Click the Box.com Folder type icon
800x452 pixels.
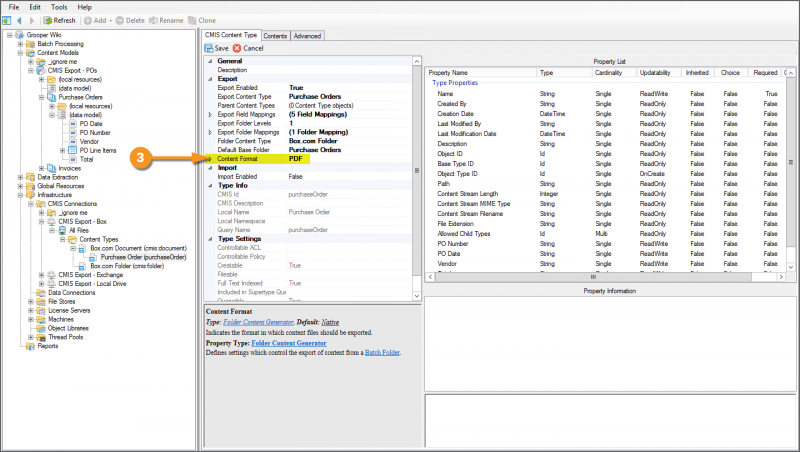[82, 266]
